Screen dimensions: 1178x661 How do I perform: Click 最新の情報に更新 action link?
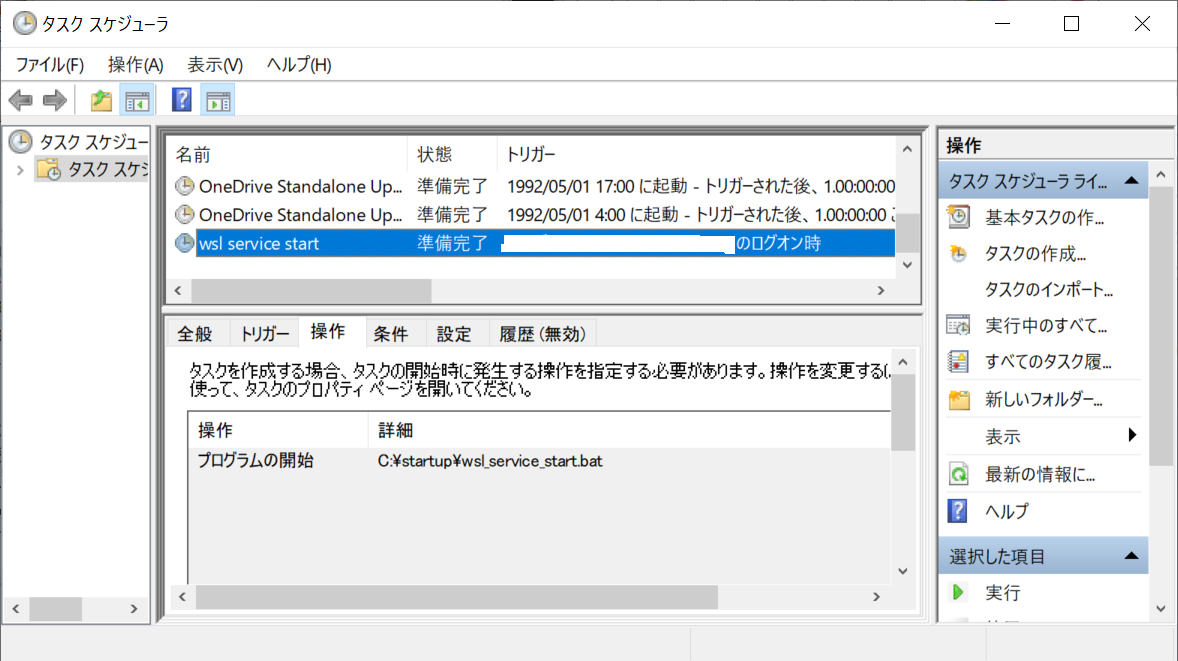(1041, 474)
